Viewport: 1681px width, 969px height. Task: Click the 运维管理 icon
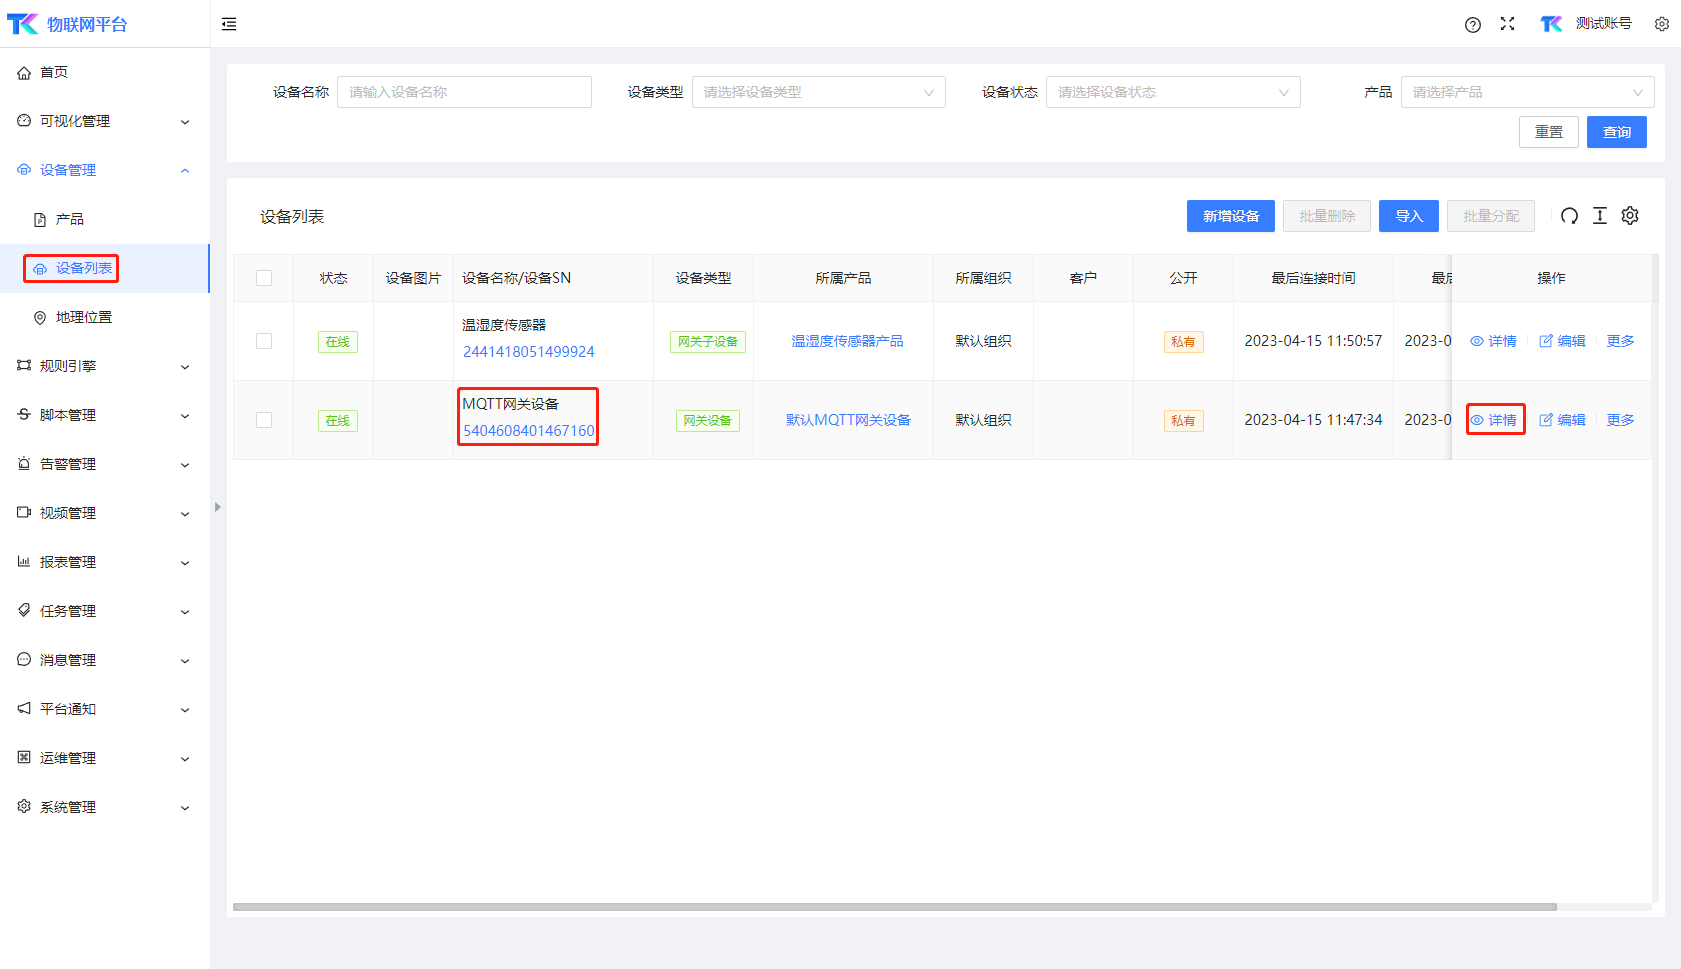(24, 758)
